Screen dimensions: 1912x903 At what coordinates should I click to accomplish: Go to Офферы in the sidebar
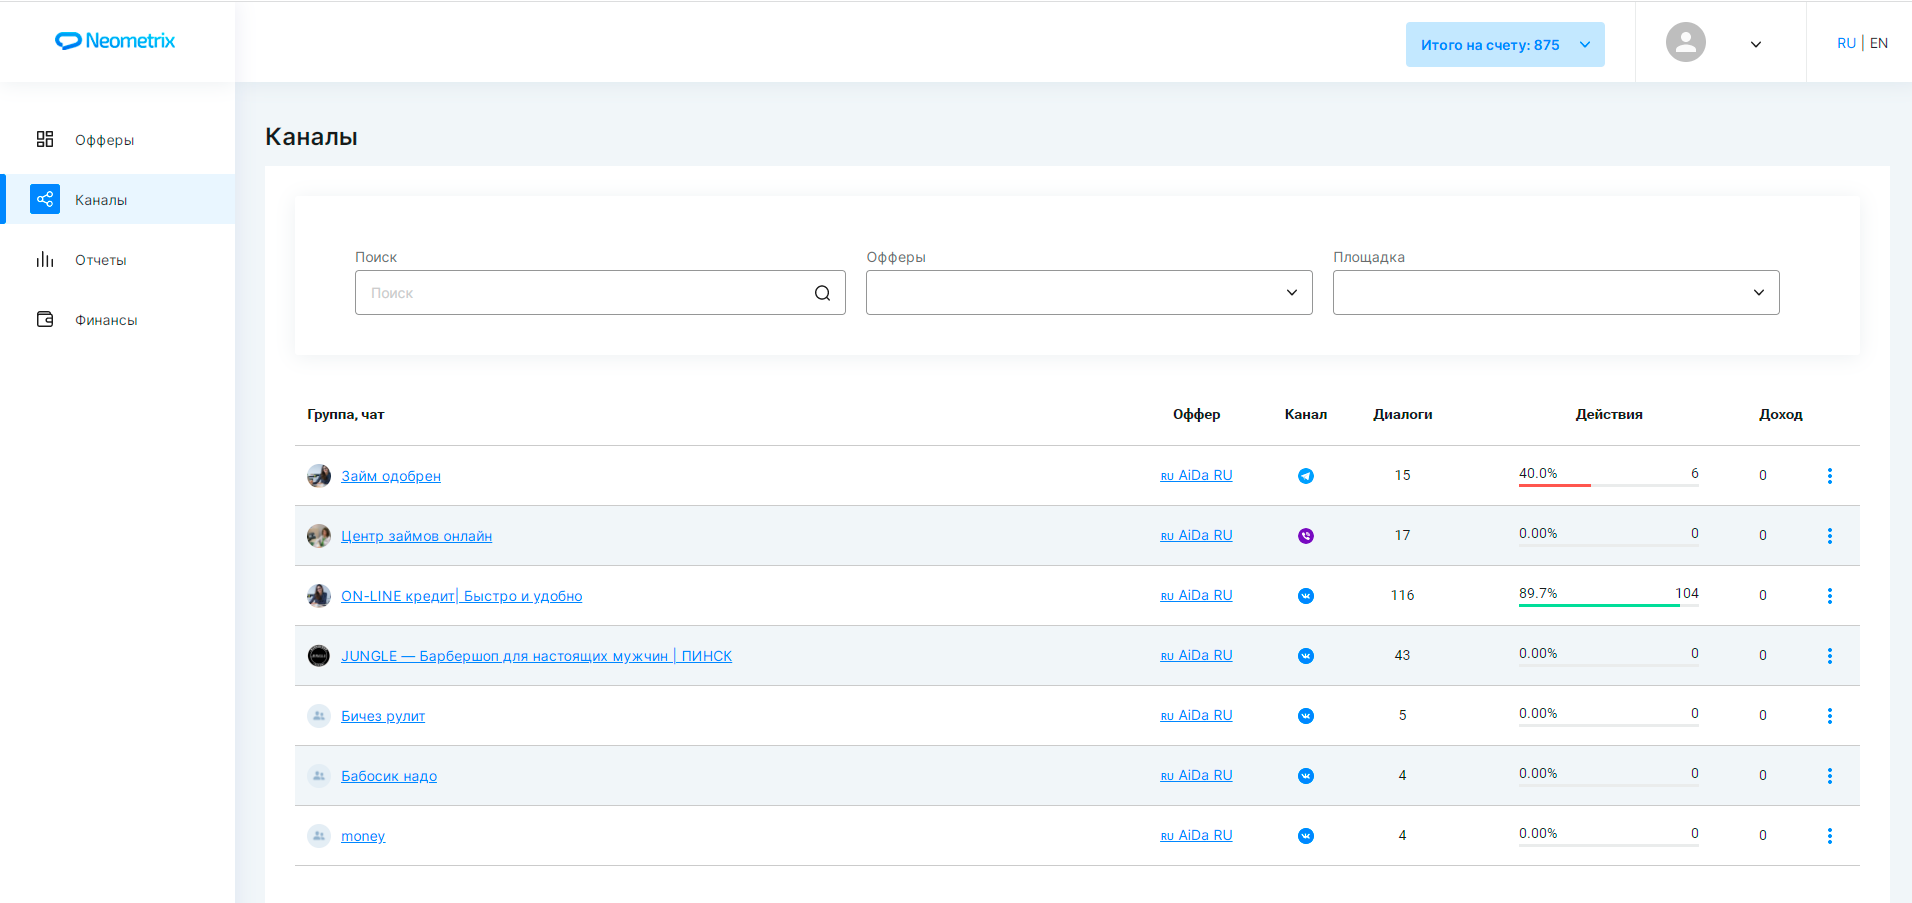(104, 140)
